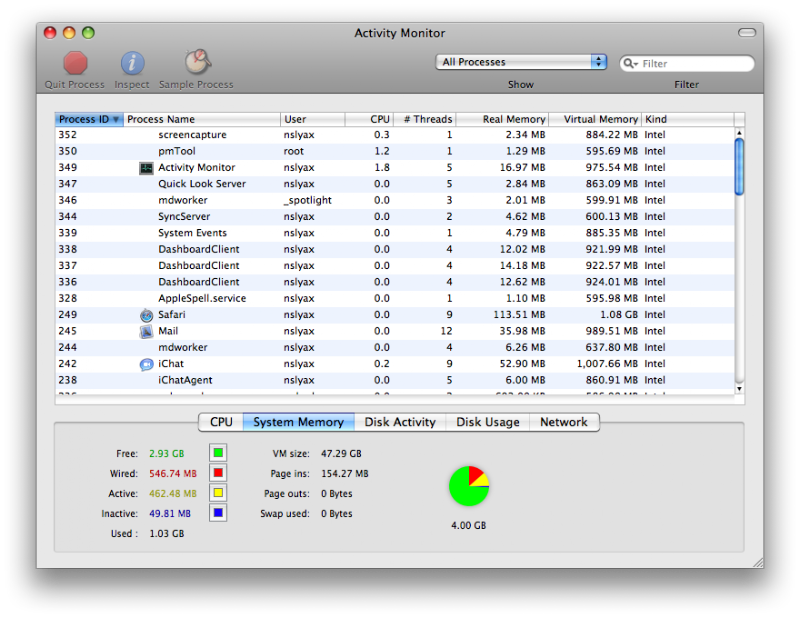Click the toolbar toggle pill button

coord(746,33)
